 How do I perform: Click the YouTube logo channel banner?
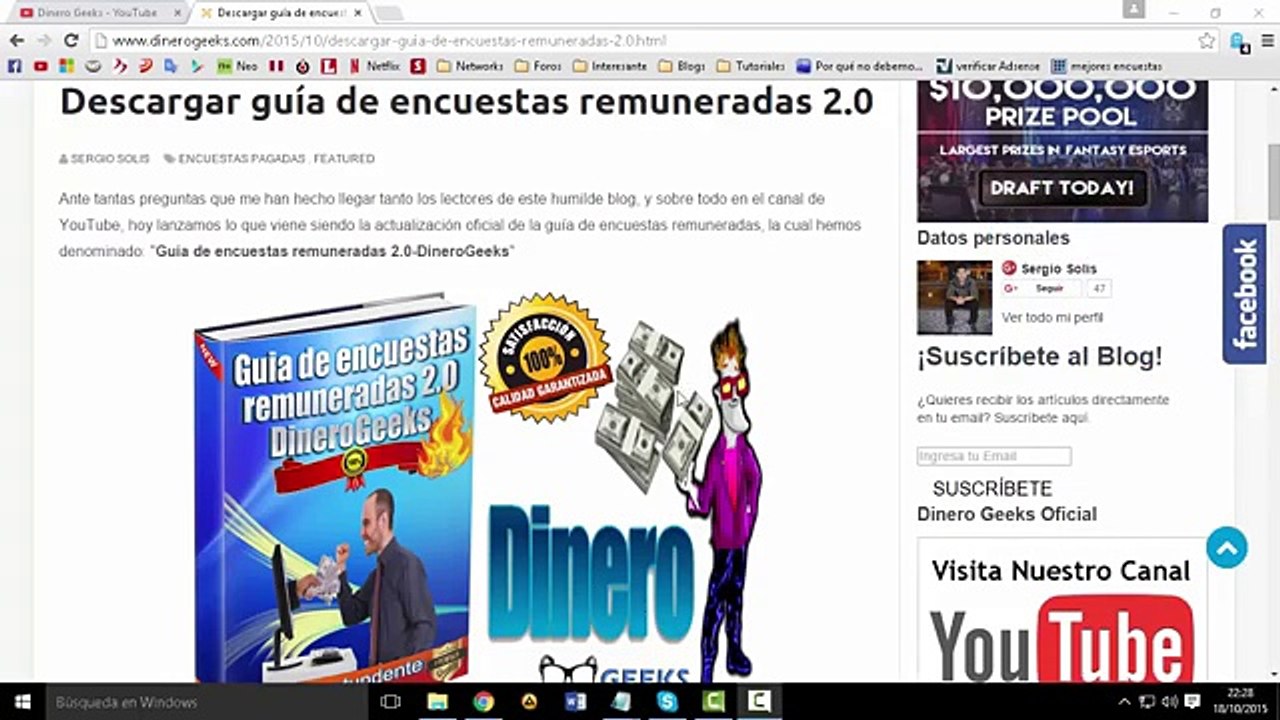click(x=1062, y=639)
